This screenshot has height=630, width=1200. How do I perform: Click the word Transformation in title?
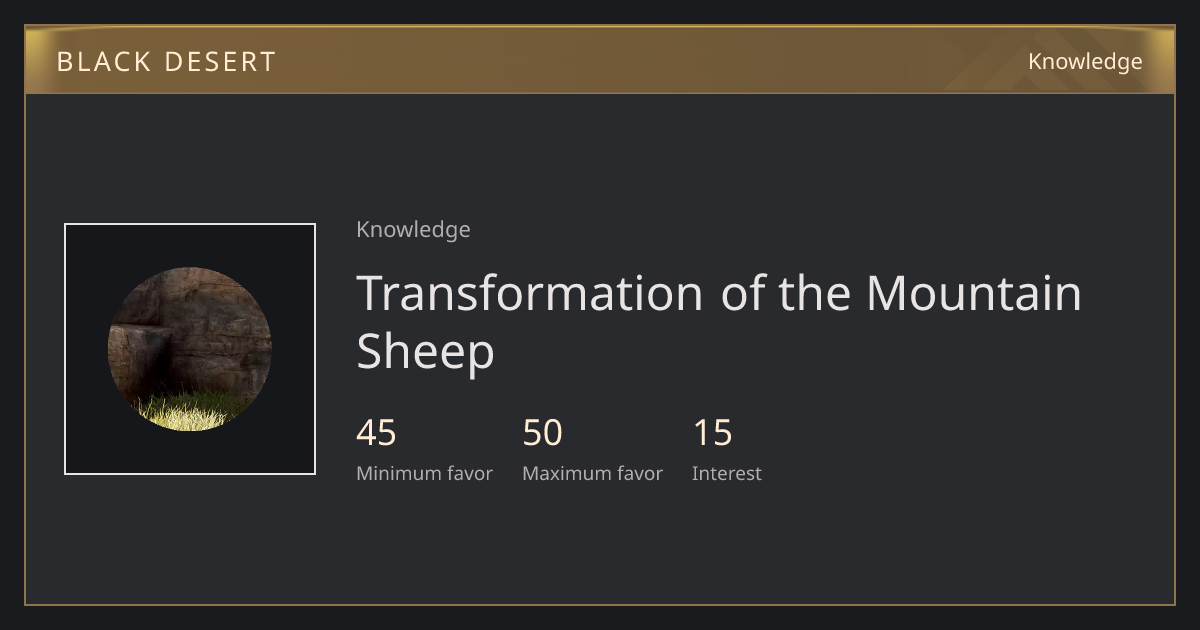pyautogui.click(x=530, y=293)
